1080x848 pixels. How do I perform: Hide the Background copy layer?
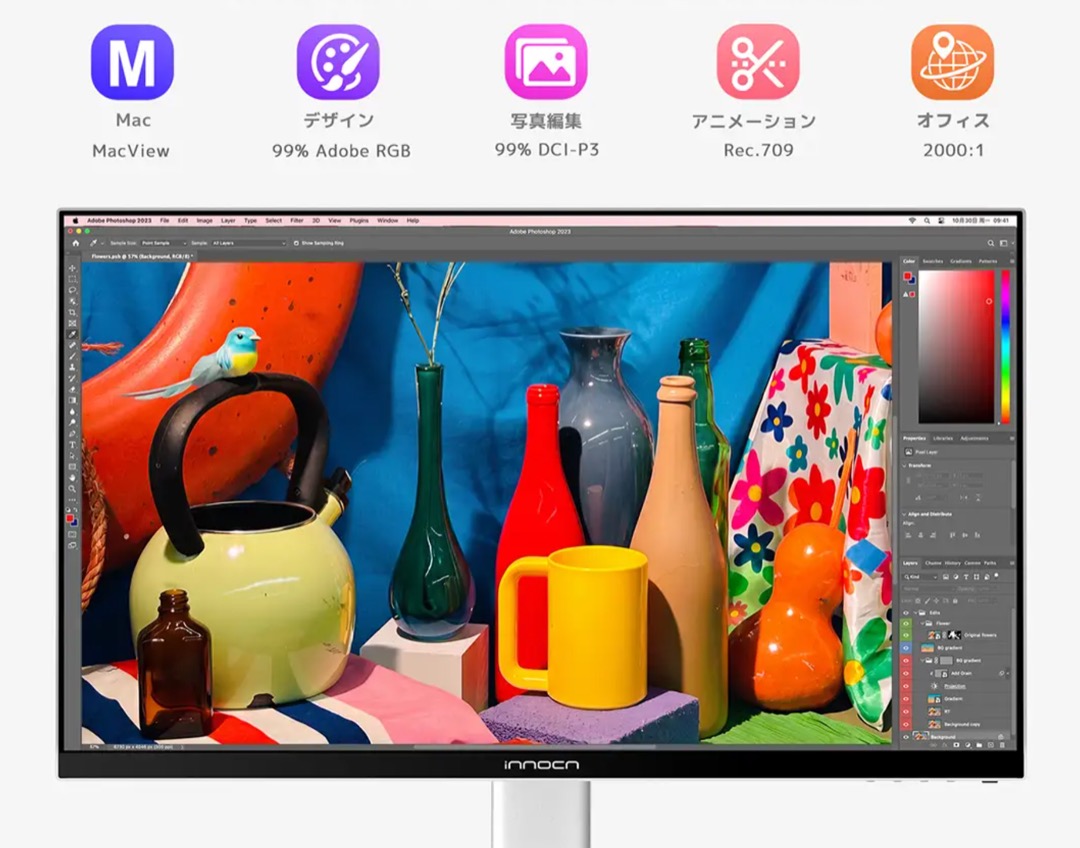coord(906,725)
